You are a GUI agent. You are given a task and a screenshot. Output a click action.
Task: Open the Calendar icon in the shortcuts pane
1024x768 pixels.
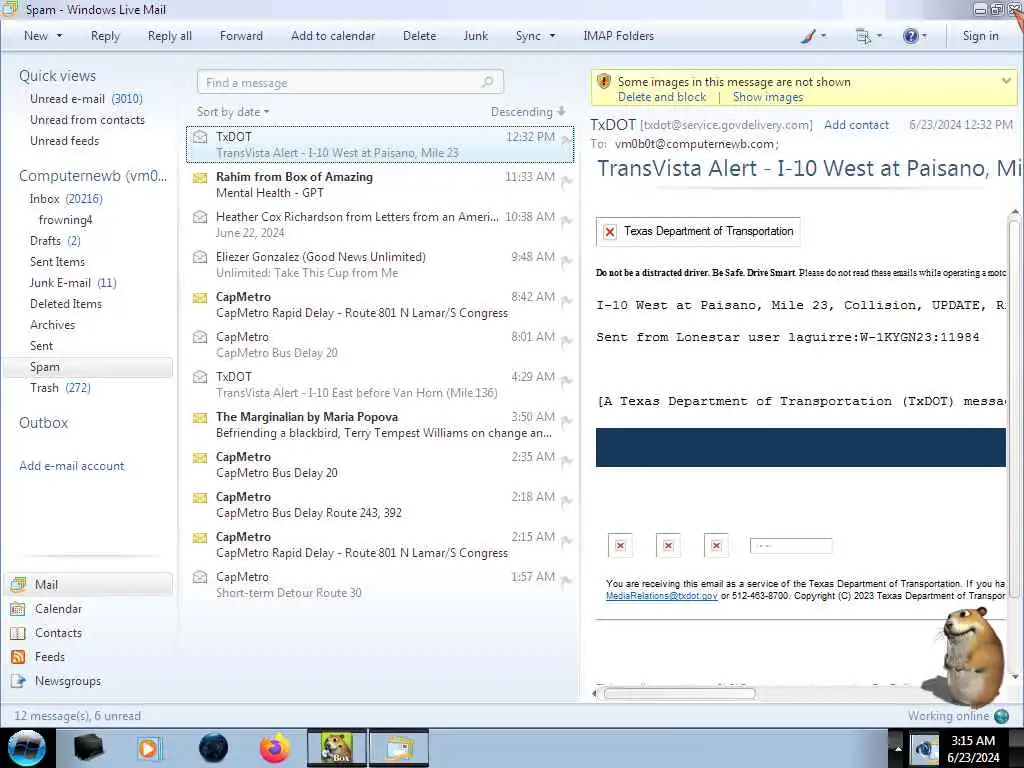(18, 609)
